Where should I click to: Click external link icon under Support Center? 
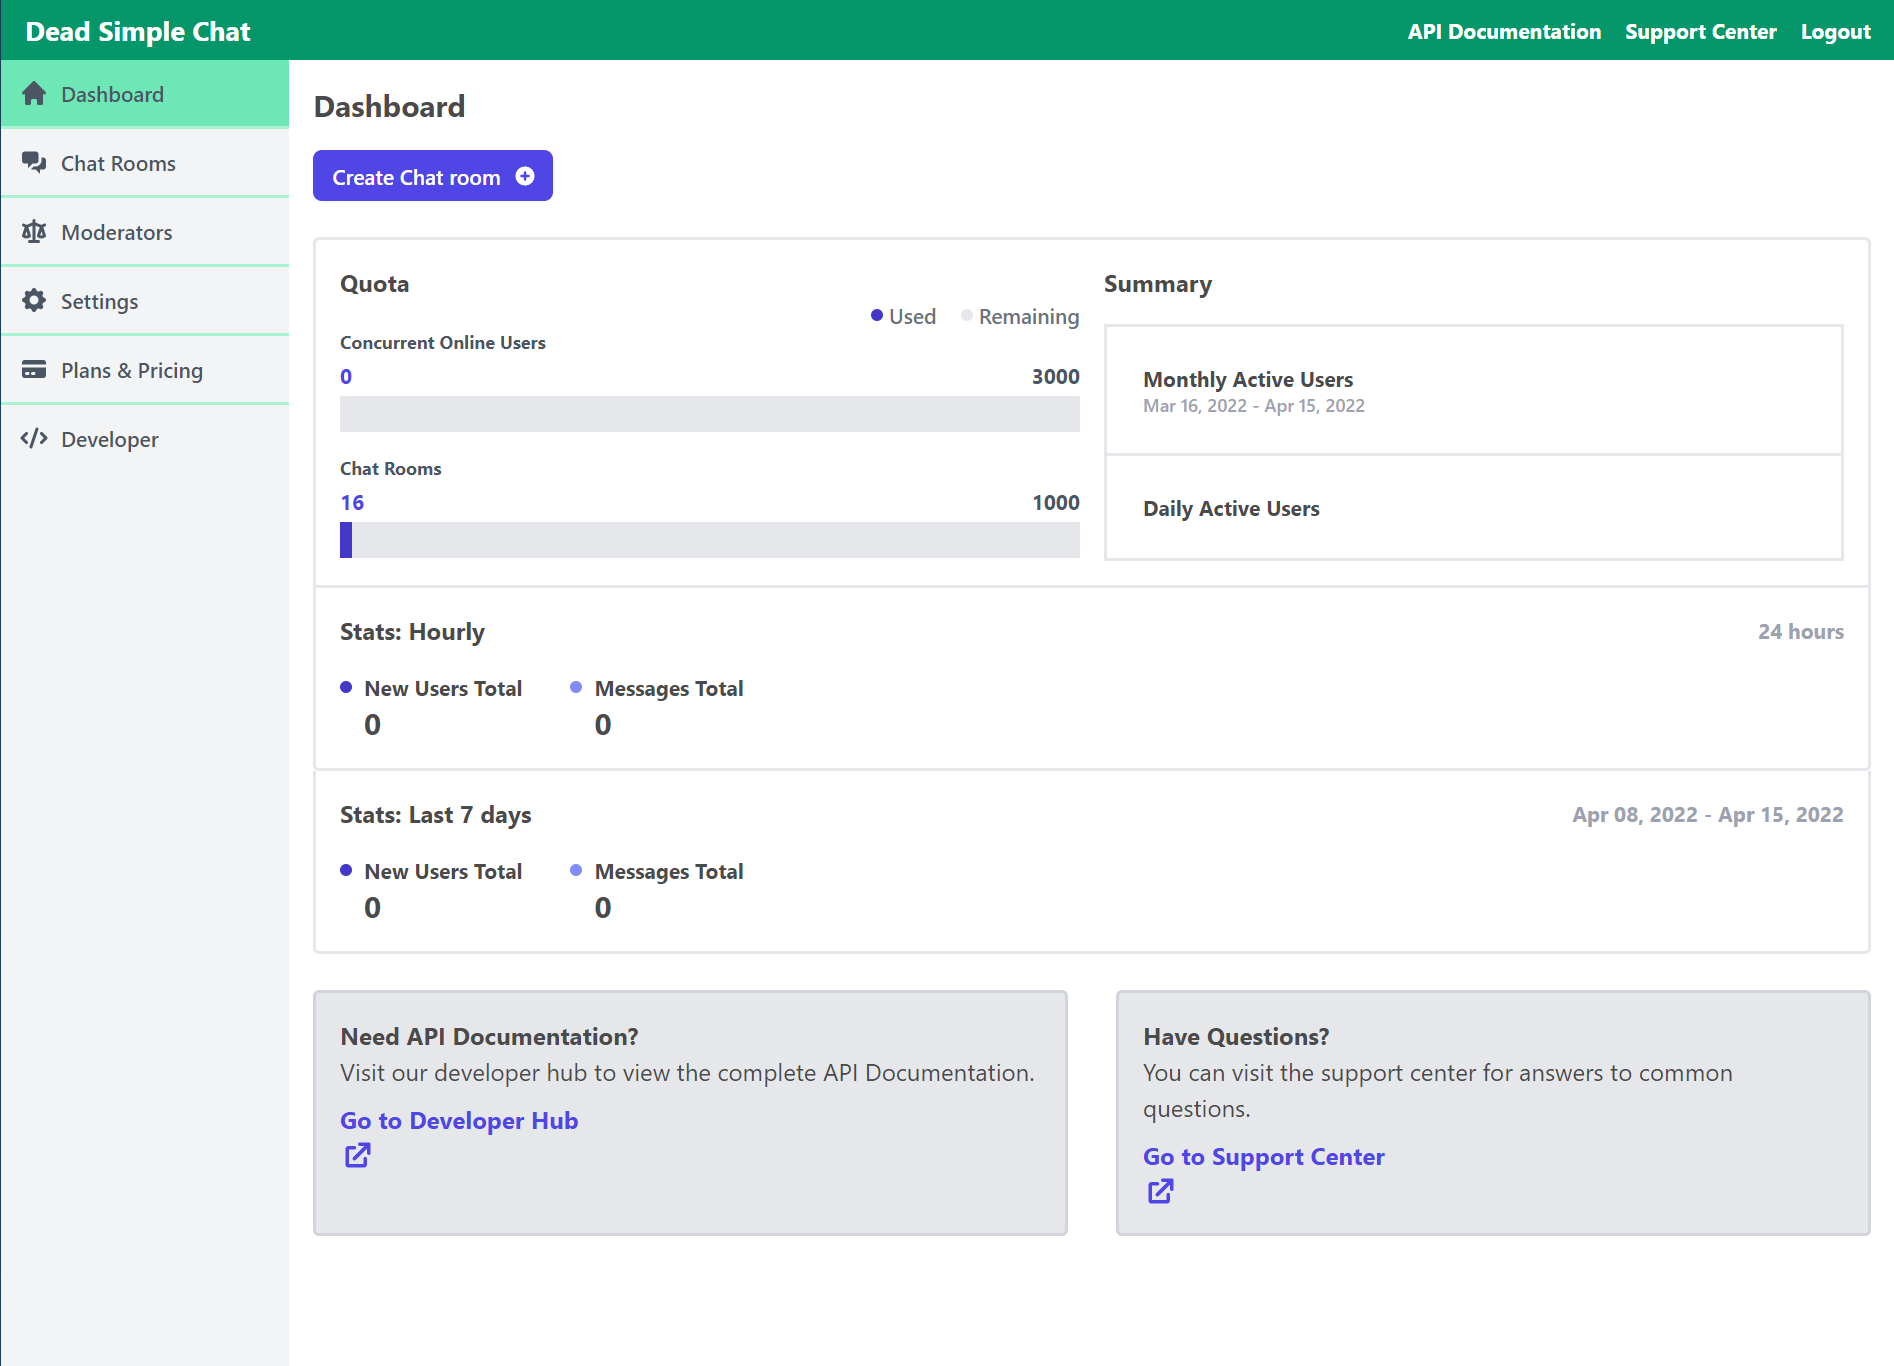click(1160, 1191)
